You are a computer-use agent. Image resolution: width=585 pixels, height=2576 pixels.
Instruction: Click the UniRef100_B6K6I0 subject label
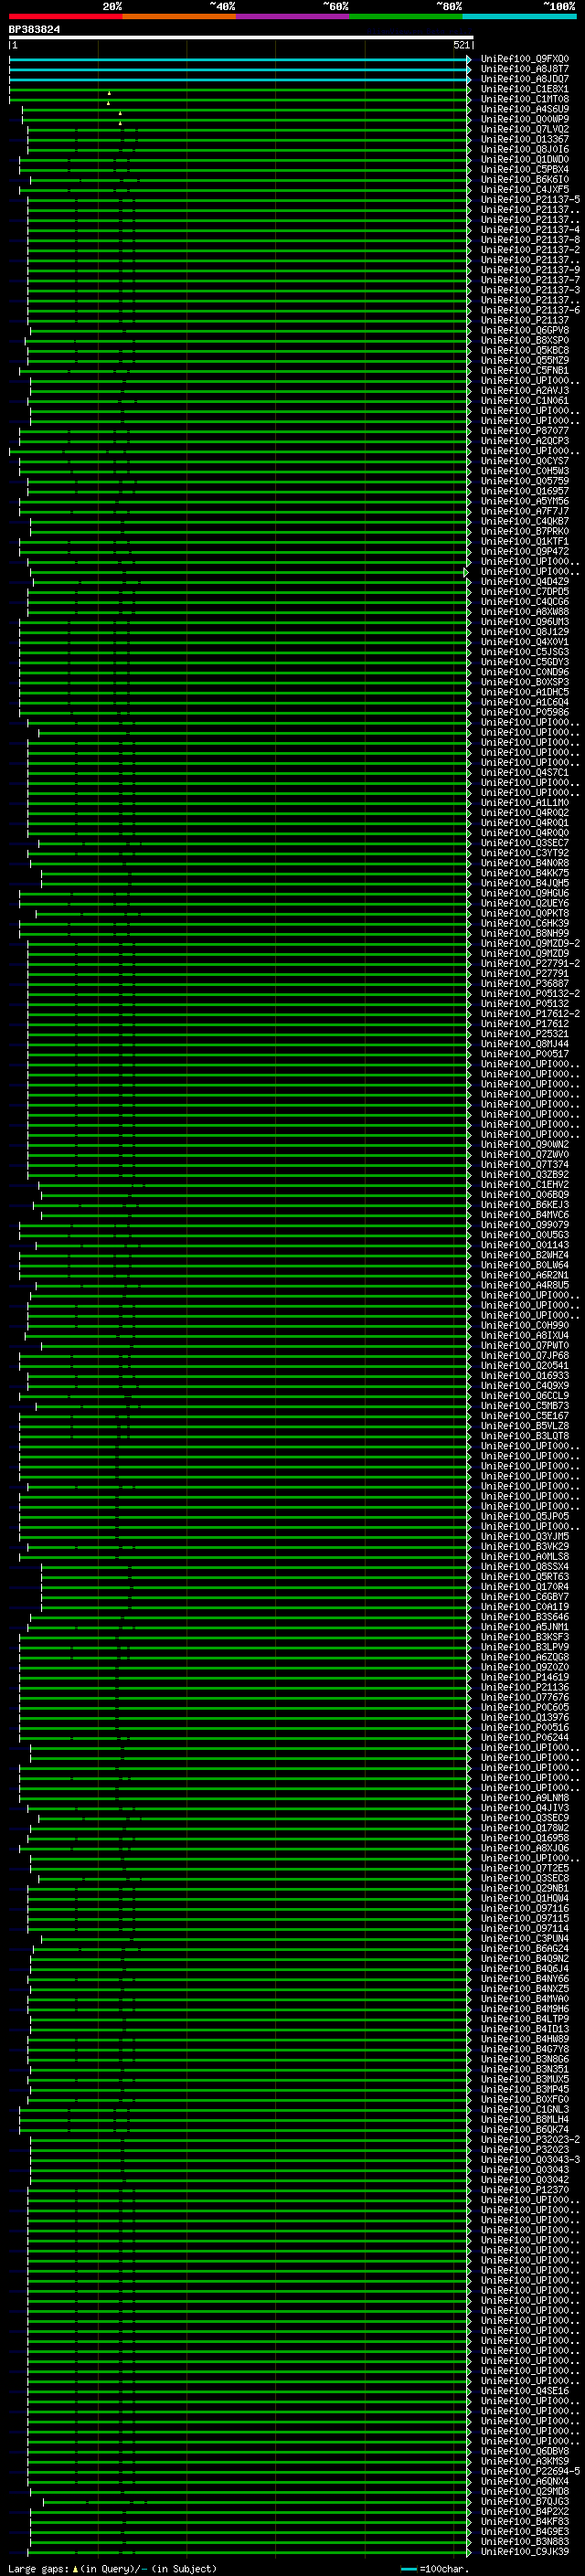(524, 179)
